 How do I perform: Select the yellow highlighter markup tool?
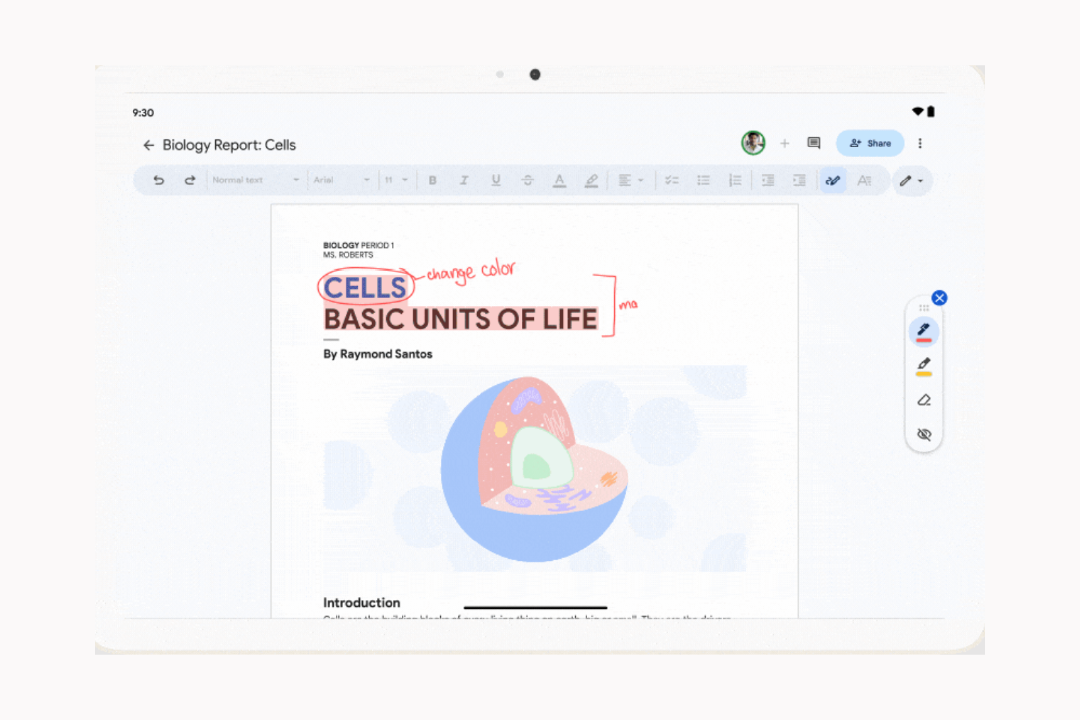(923, 366)
